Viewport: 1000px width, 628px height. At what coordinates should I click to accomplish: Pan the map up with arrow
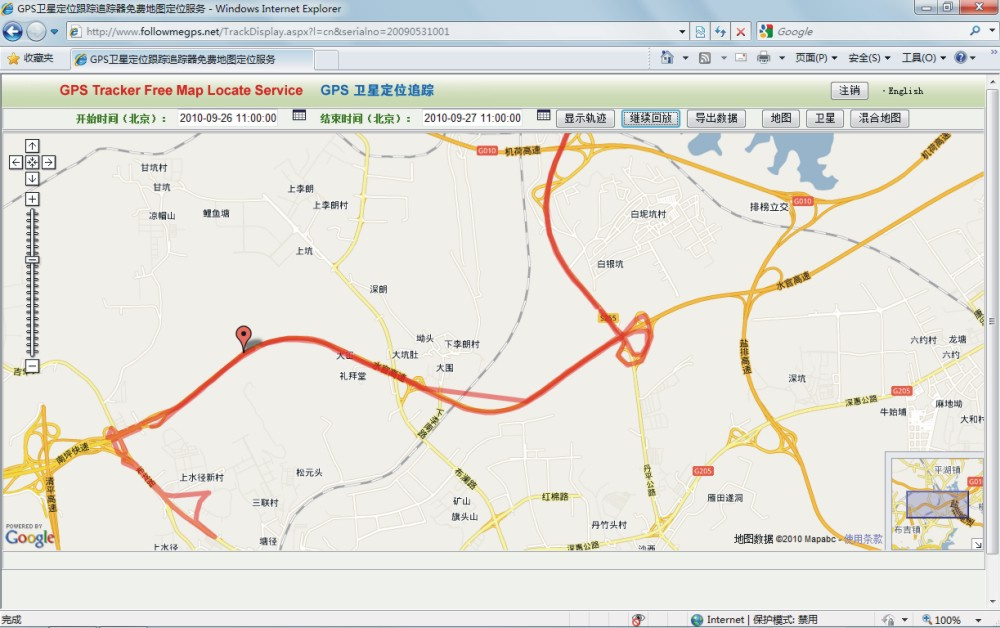[32, 146]
